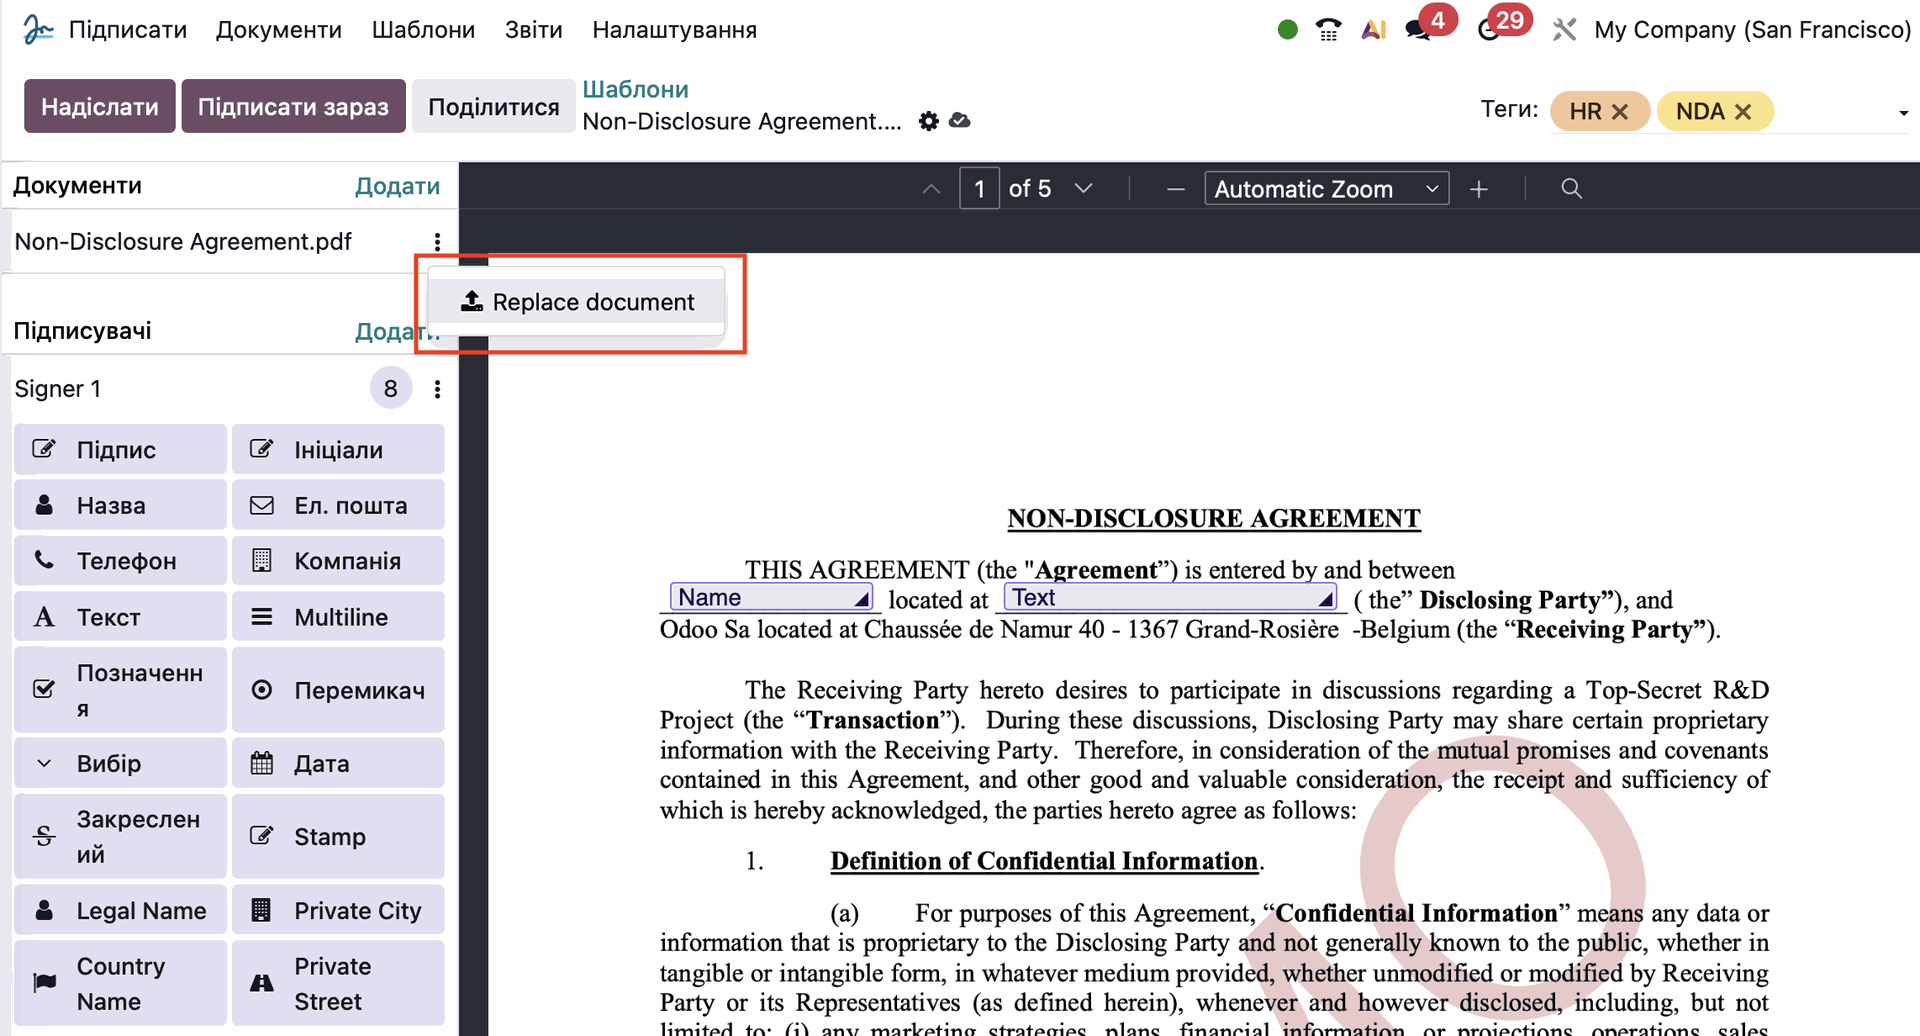Viewport: 1920px width, 1036px height.
Task: Remove the HR tag
Action: 1620,111
